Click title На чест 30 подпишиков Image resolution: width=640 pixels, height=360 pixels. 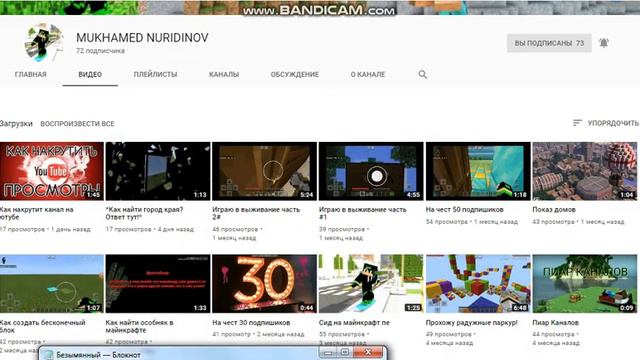tap(251, 322)
